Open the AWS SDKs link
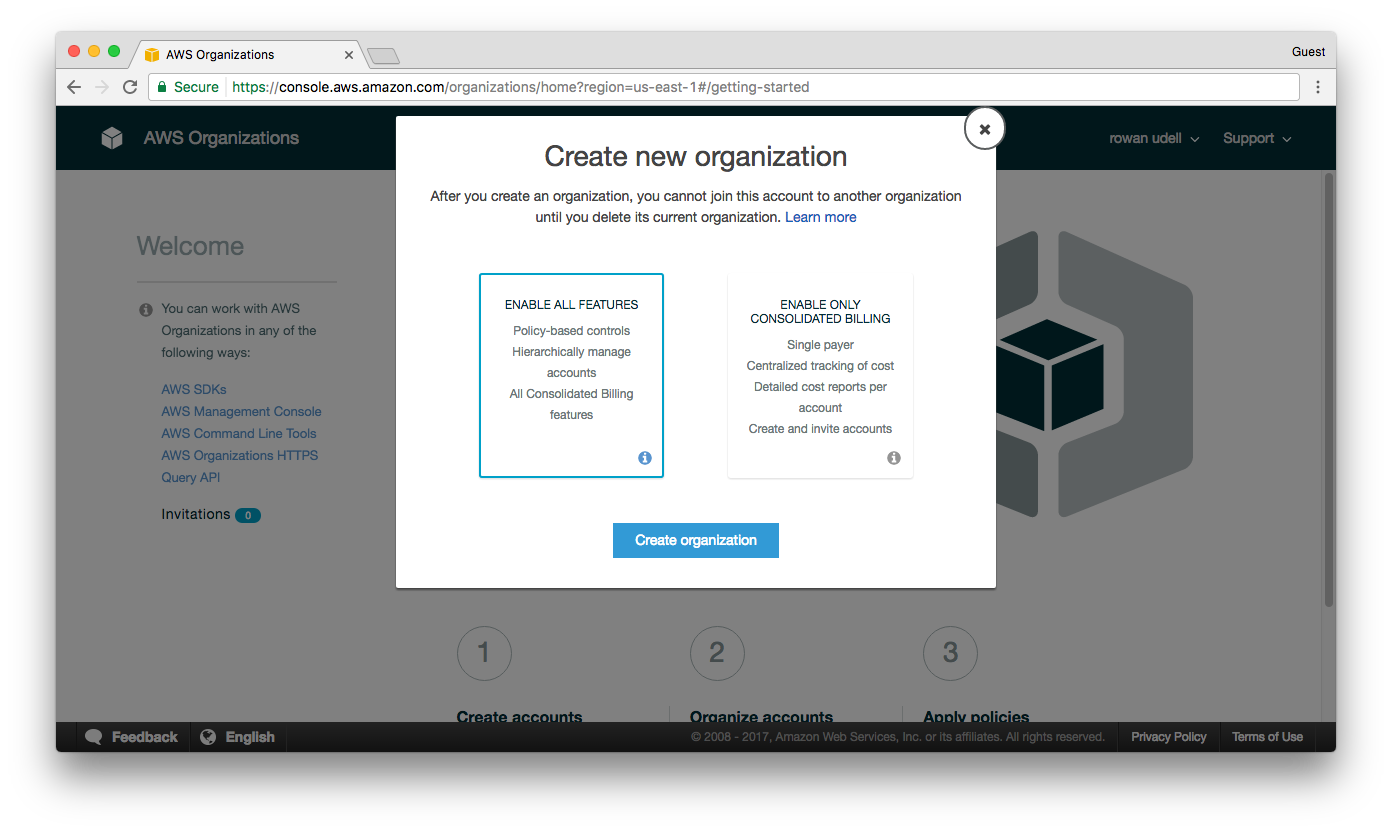1392x832 pixels. tap(194, 389)
